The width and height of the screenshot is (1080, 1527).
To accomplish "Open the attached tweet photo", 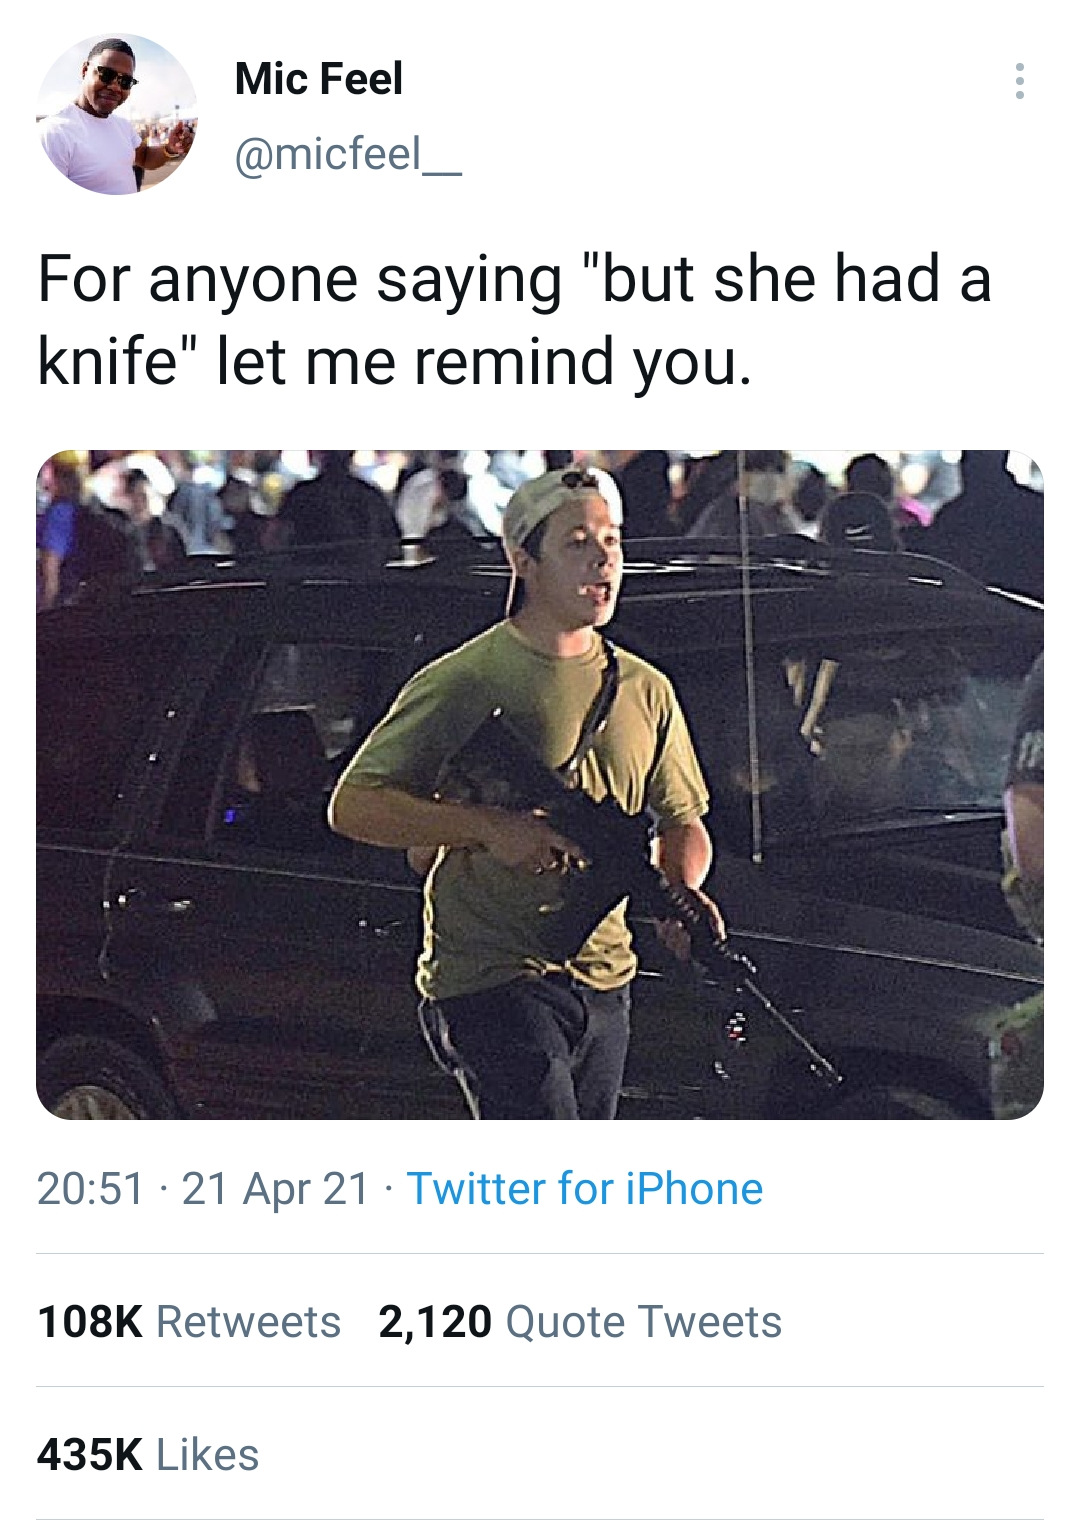I will tap(540, 784).
